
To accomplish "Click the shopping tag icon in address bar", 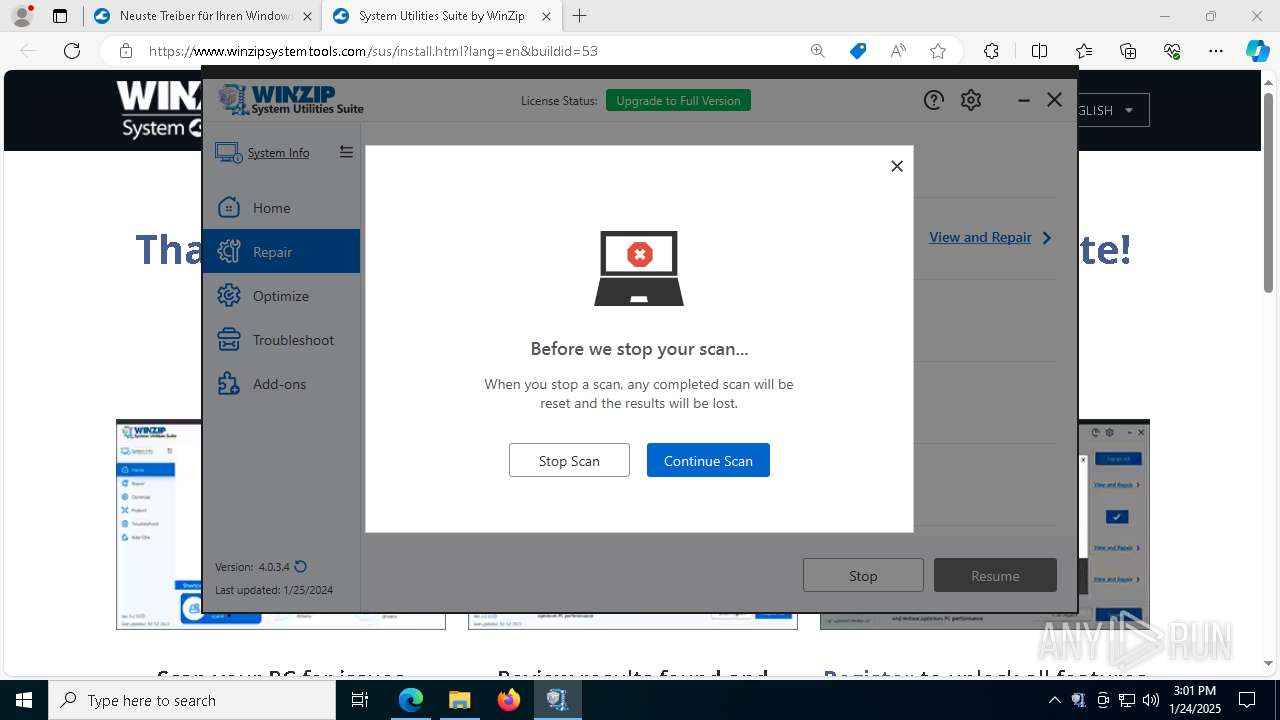I will [858, 51].
